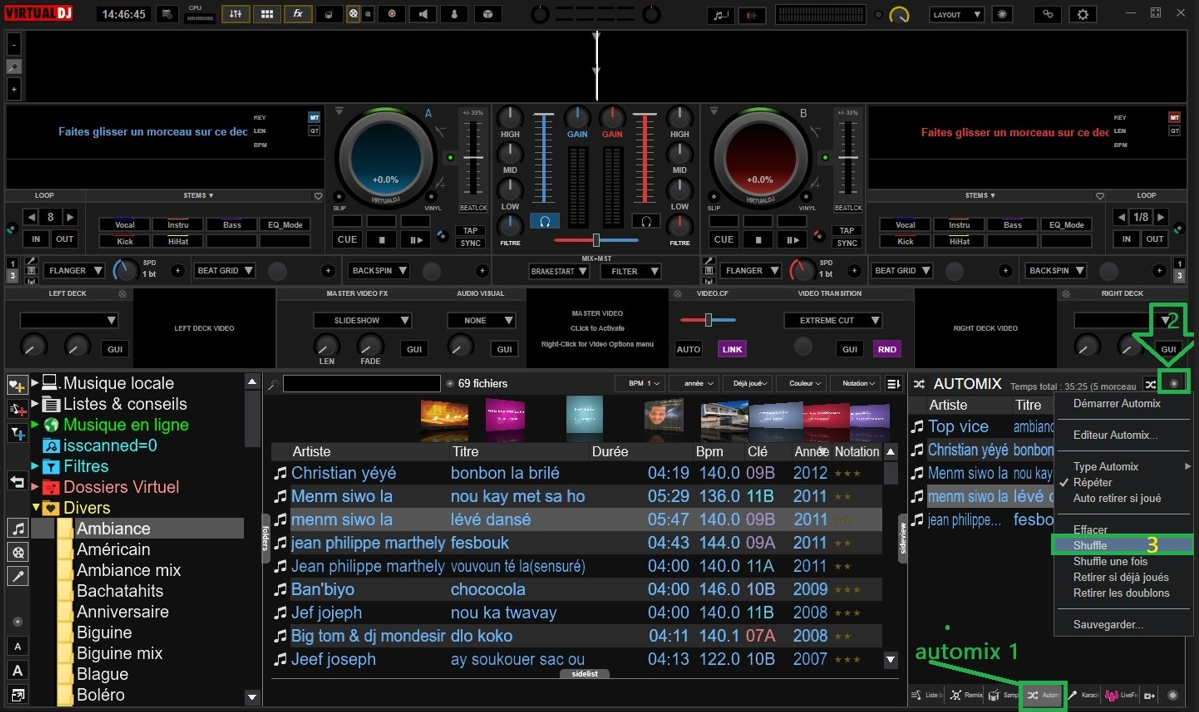The width and height of the screenshot is (1199, 712).
Task: Click the deck A pitch slider
Action: [473, 157]
